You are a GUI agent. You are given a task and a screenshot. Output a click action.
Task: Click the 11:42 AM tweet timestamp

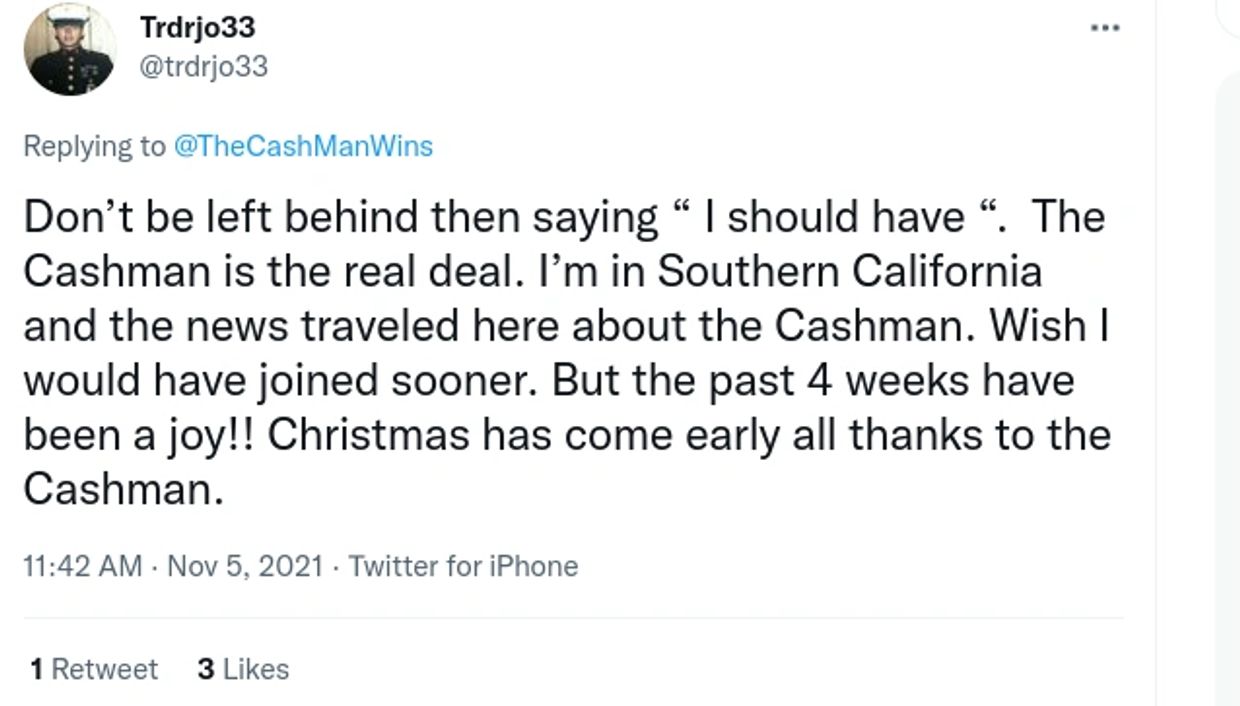[82, 566]
